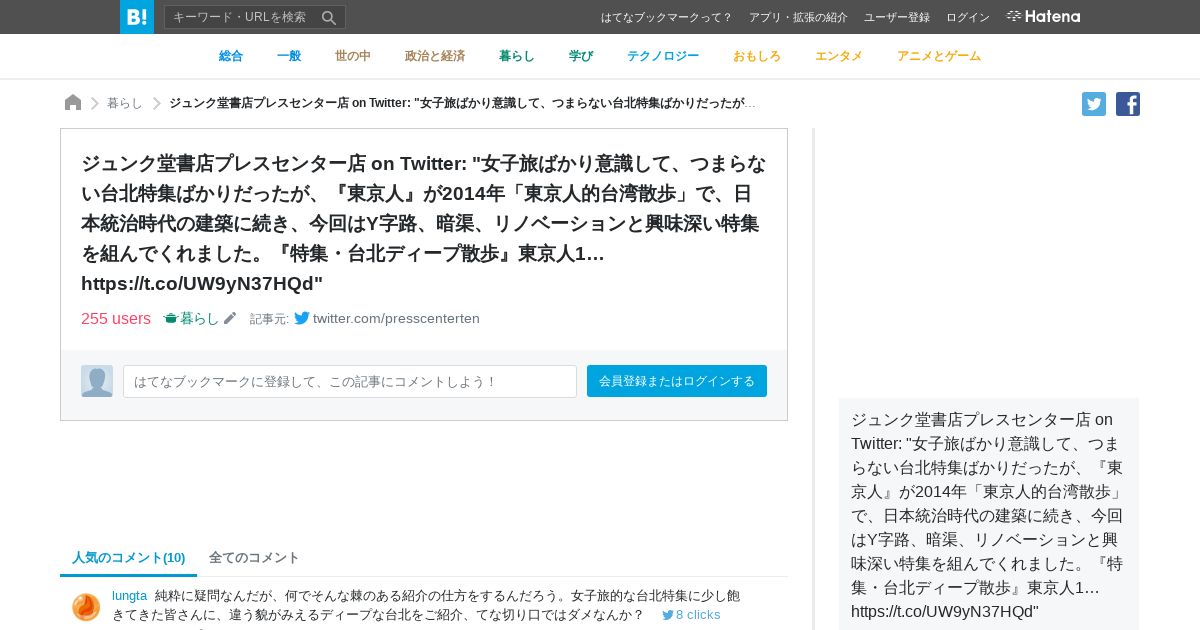The height and width of the screenshot is (630, 1200).
Task: Open the article title headline link
Action: pos(424,223)
